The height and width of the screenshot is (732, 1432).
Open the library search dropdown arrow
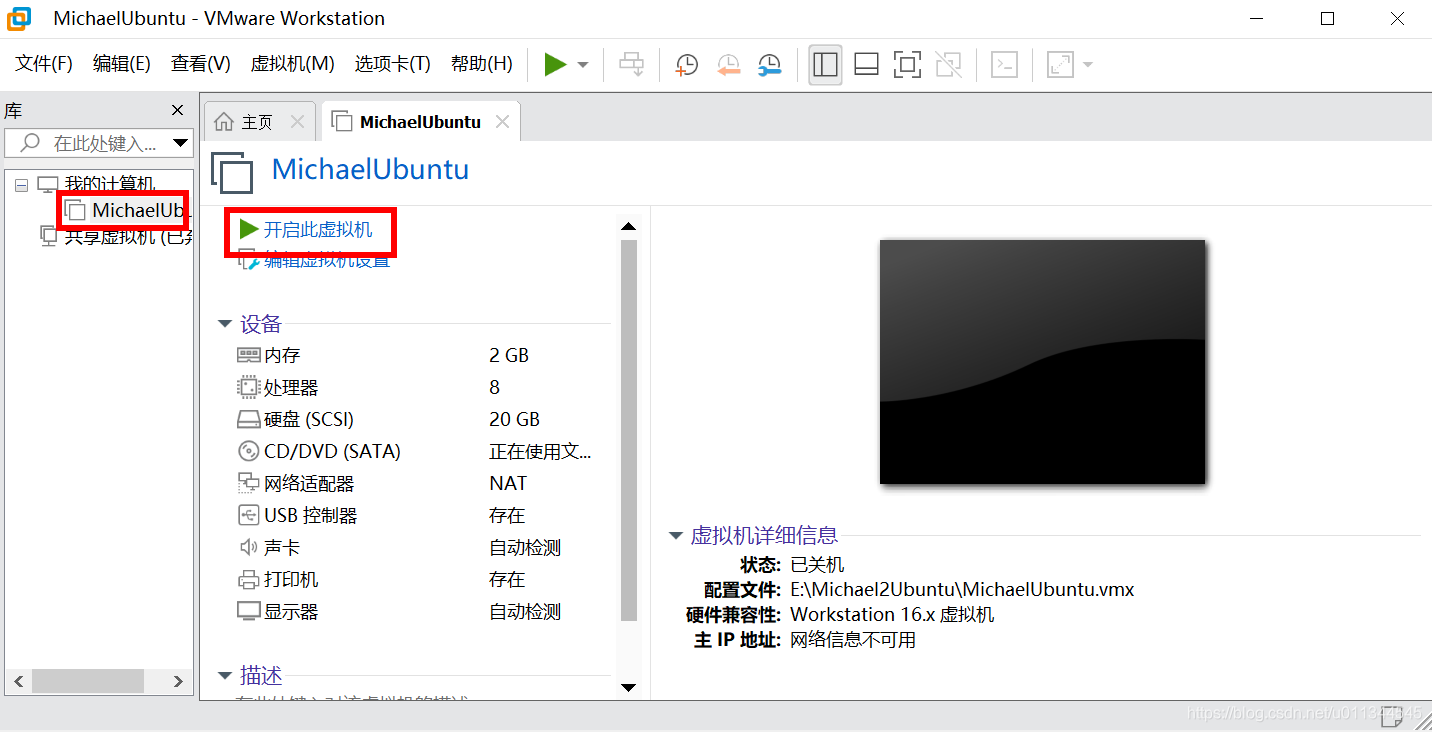[181, 143]
